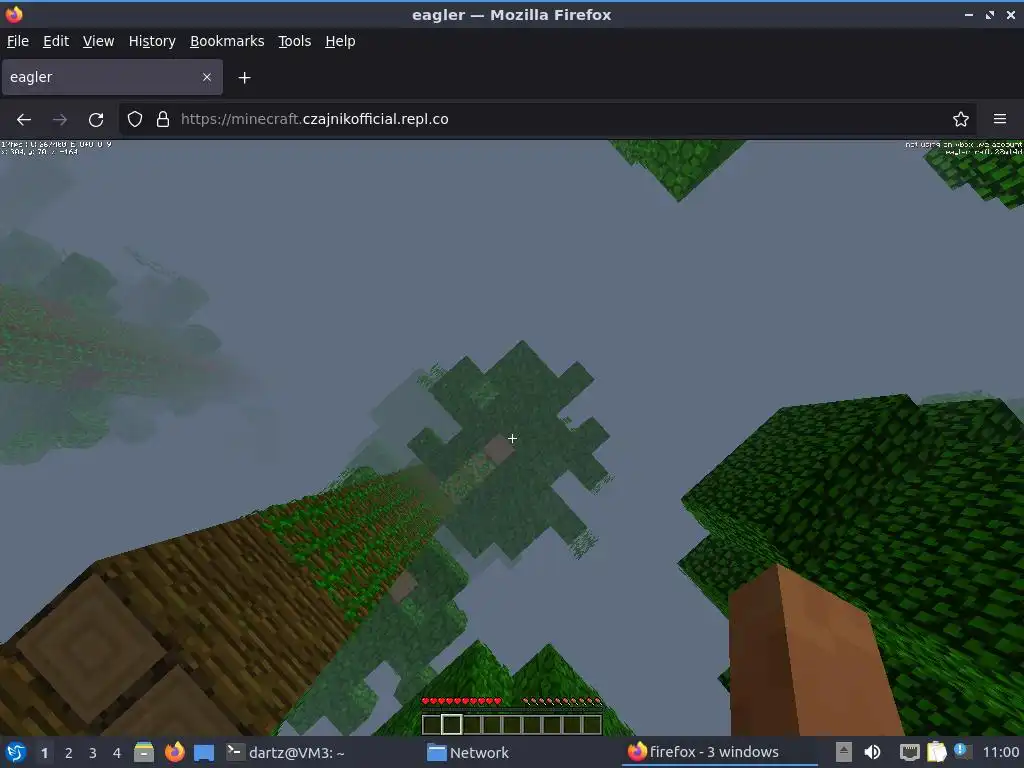Switch to workspace 3
Screen dimensions: 1024x768
click(93, 753)
